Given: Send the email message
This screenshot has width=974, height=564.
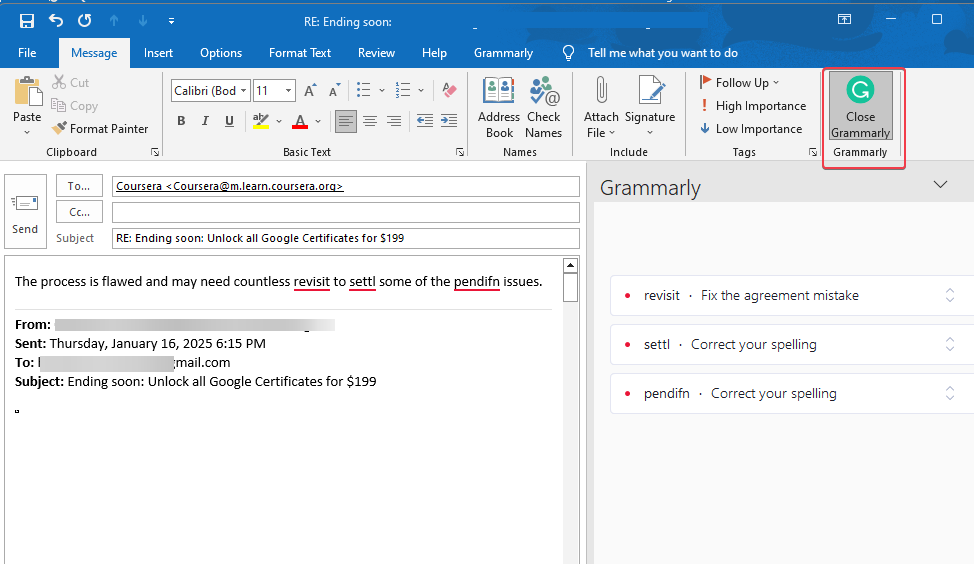Looking at the screenshot, I should click(25, 211).
